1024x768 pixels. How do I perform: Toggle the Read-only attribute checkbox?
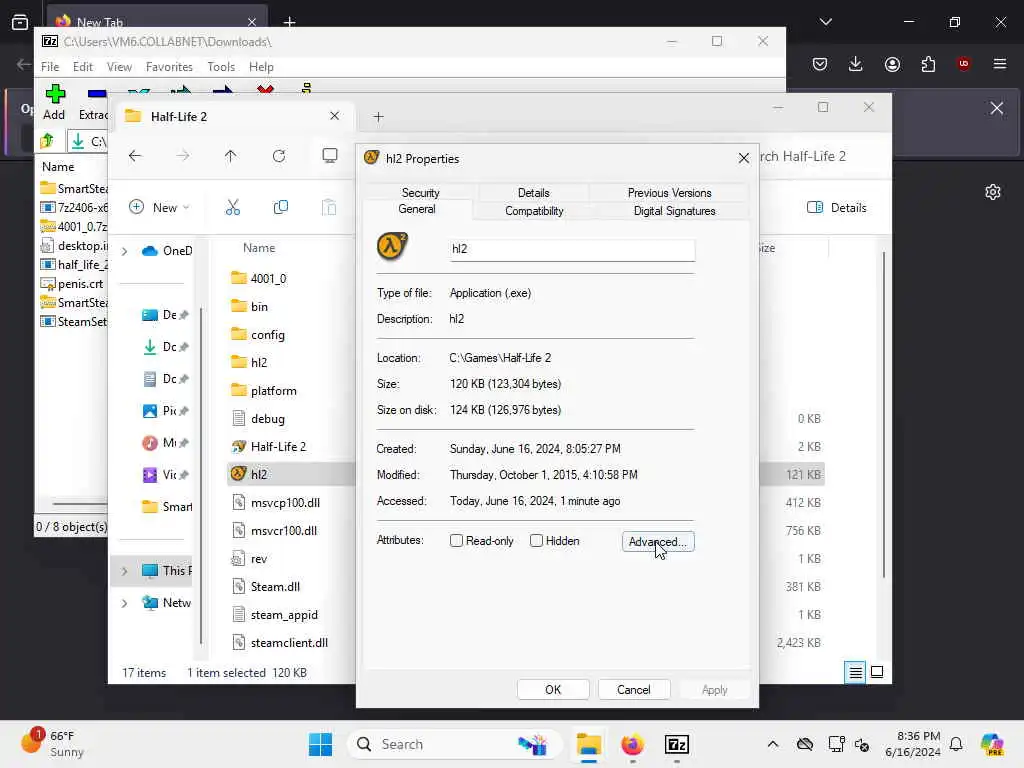click(456, 541)
